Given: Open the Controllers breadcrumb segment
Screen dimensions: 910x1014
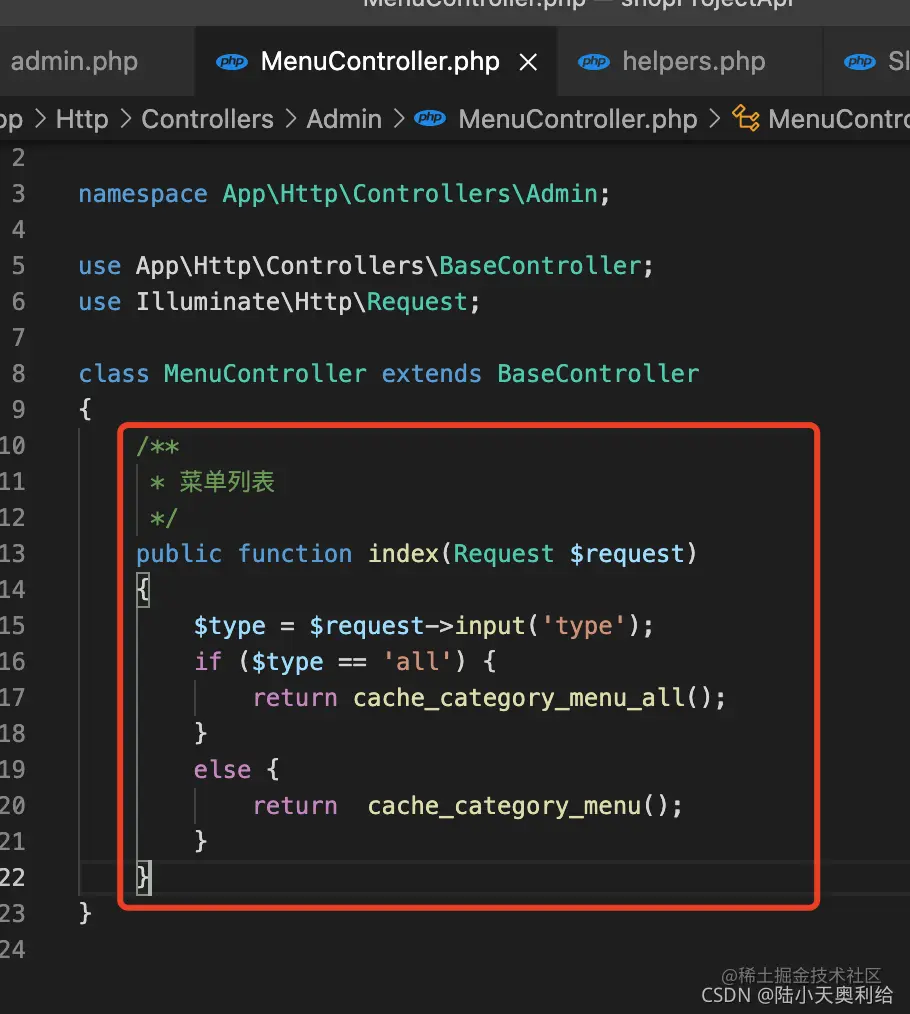Looking at the screenshot, I should click(208, 119).
